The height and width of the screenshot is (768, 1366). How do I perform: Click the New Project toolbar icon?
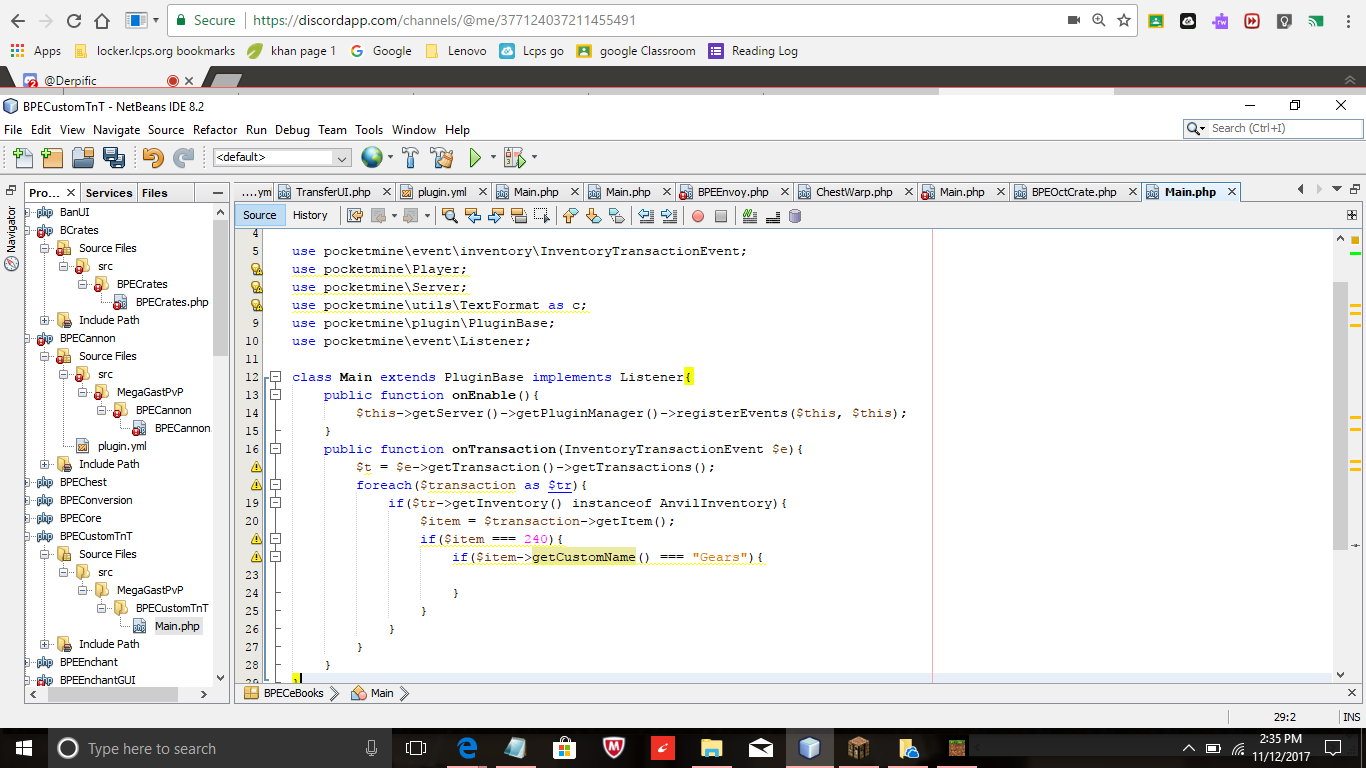pyautogui.click(x=51, y=157)
